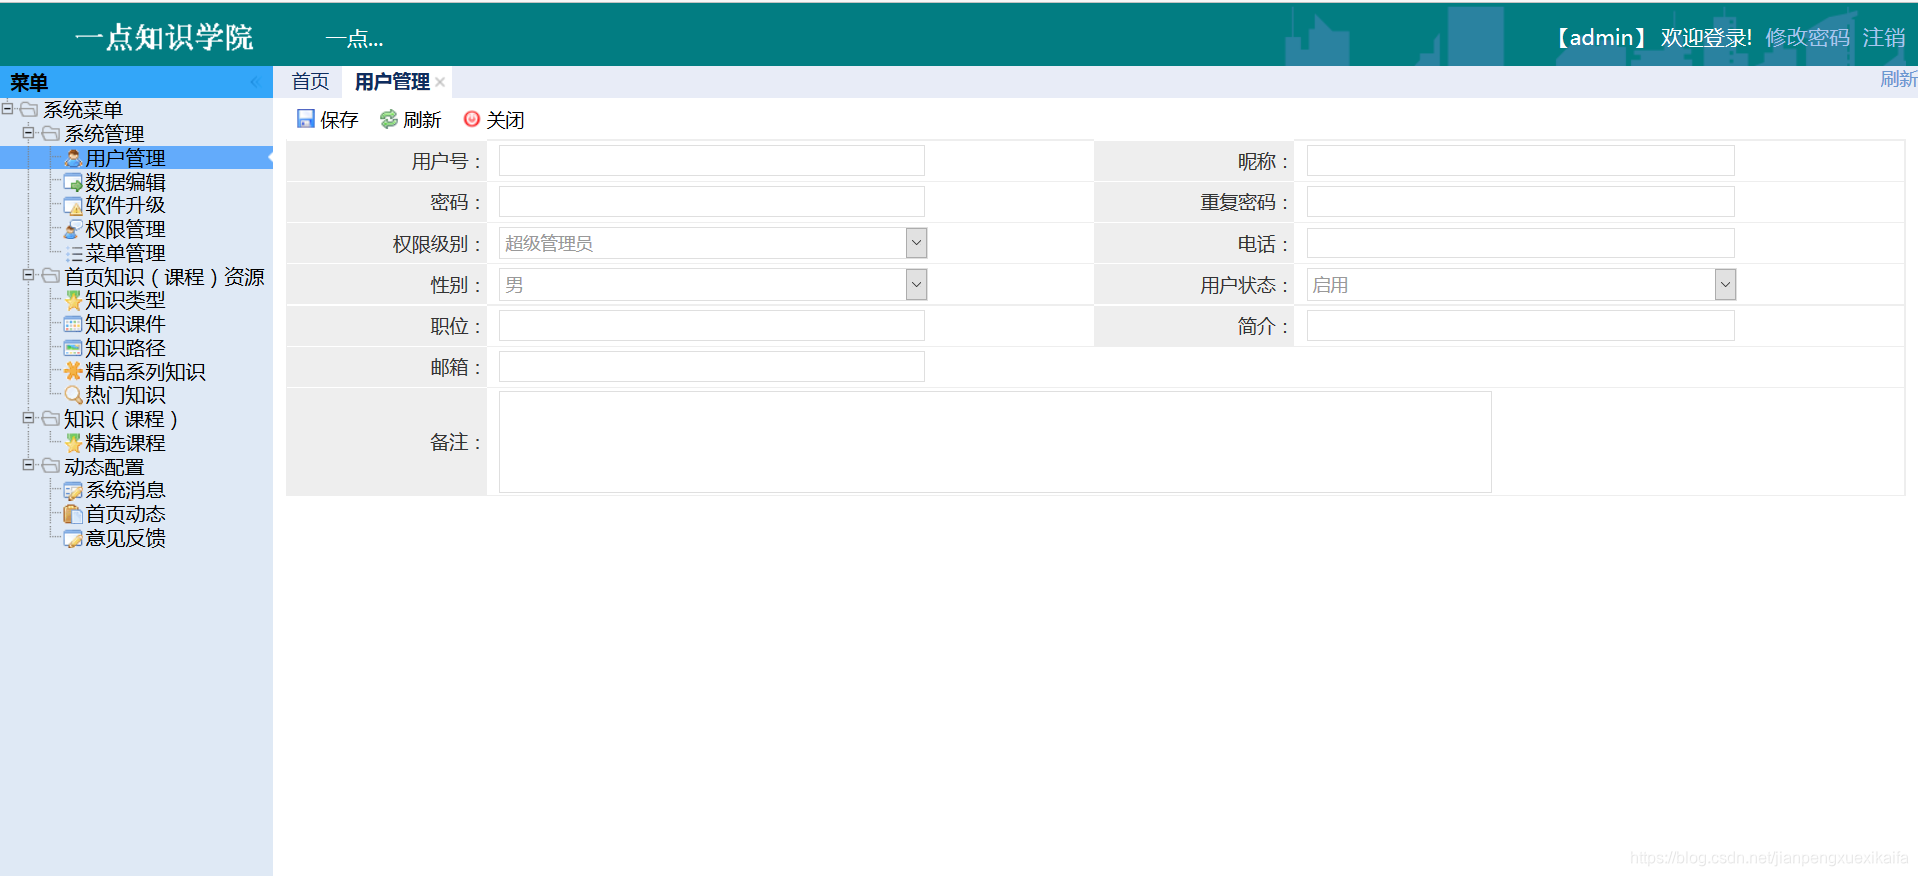Click the 精品系列知识 tree label
The height and width of the screenshot is (876, 1918).
click(145, 372)
